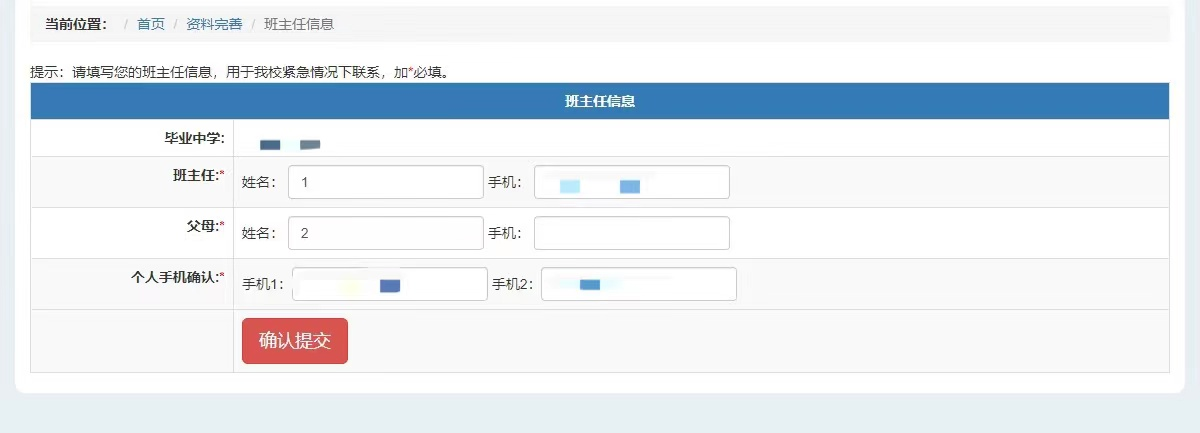Click the 手机2 text label
The height and width of the screenshot is (433, 1200).
[x=513, y=285]
